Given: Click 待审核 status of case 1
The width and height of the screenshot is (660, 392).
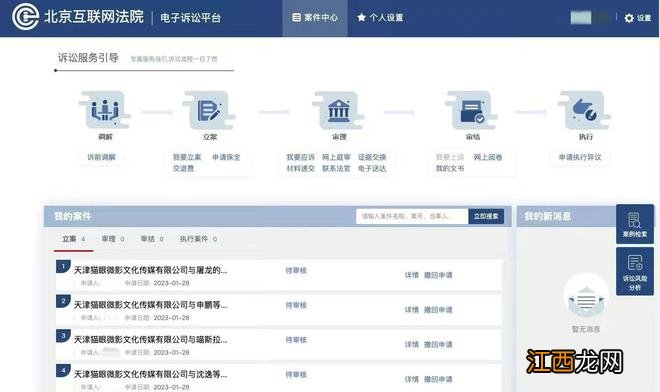Looking at the screenshot, I should [x=296, y=270].
